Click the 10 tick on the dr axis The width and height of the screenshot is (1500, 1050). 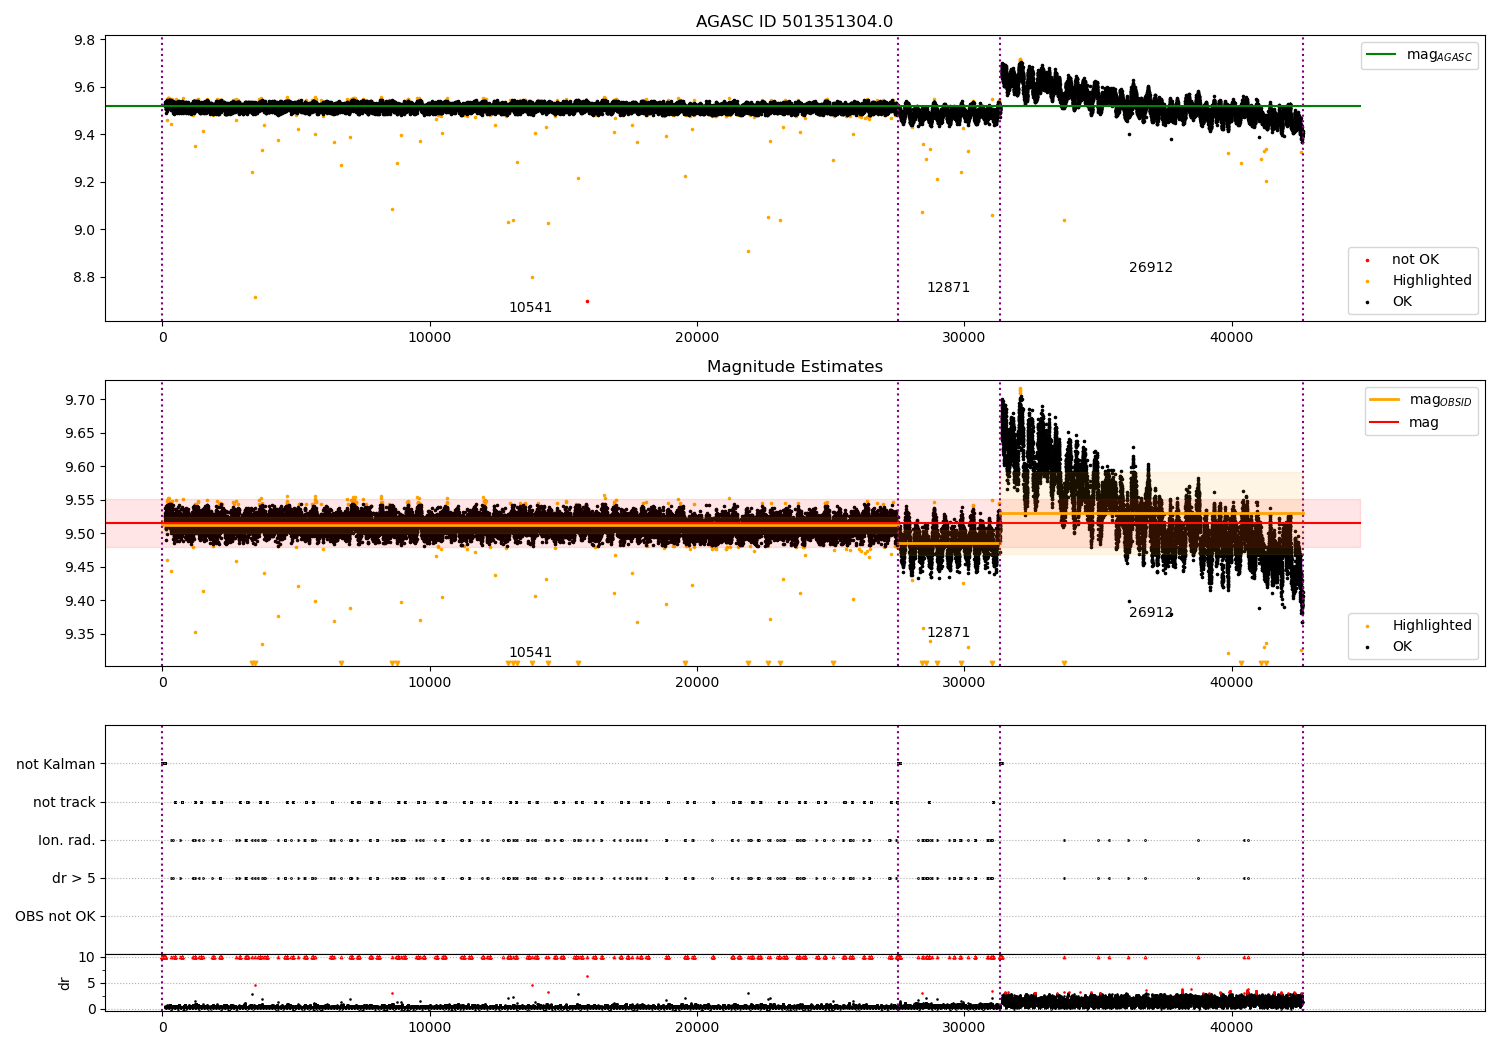tap(87, 958)
